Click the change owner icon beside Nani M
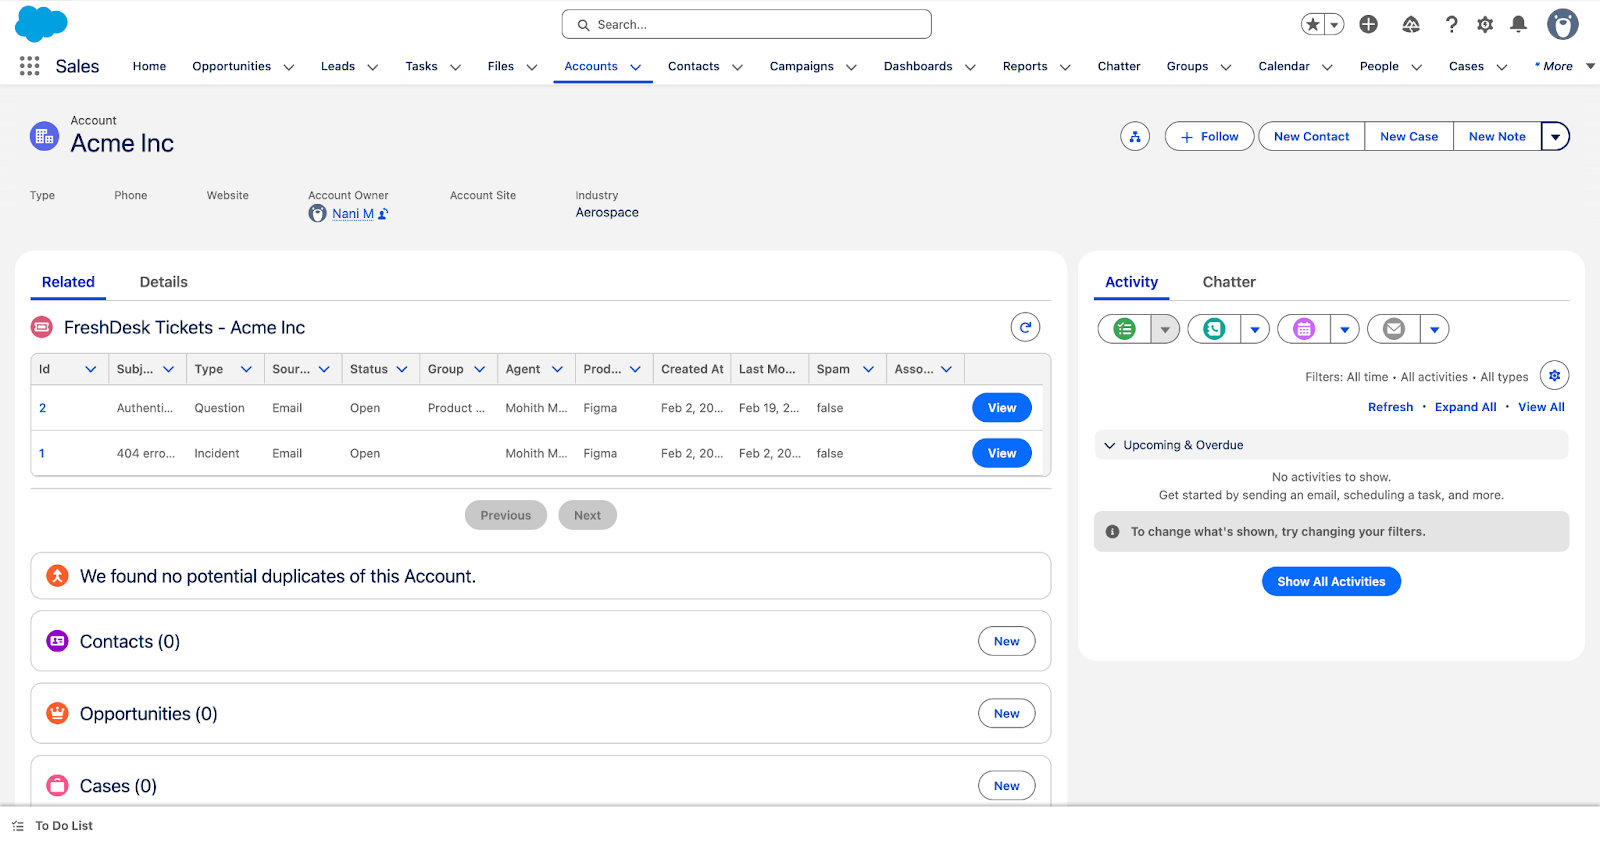 click(x=383, y=214)
